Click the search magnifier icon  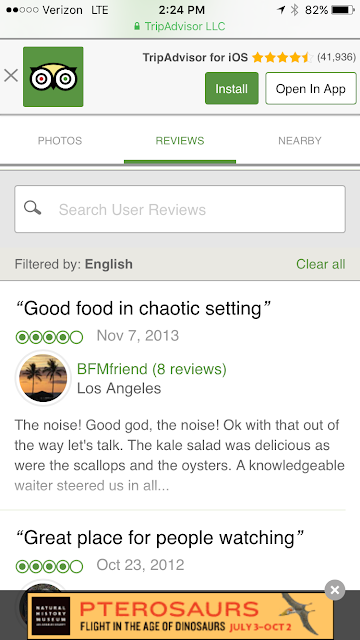click(33, 208)
